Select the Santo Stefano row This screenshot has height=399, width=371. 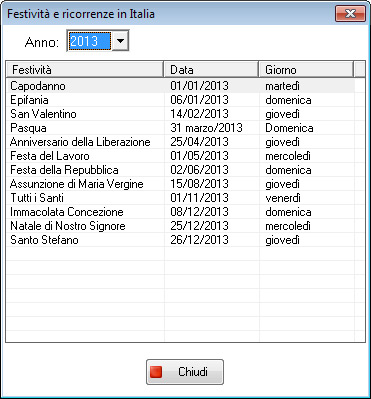[180, 240]
